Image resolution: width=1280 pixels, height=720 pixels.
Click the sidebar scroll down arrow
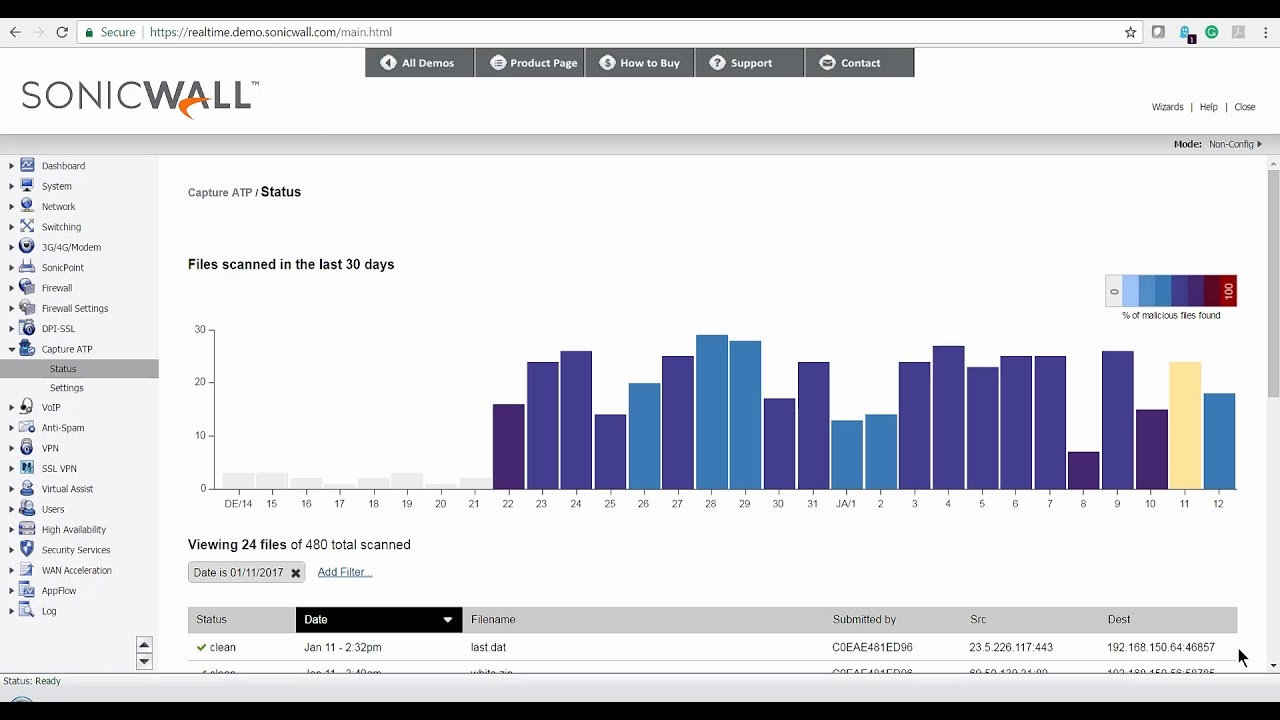(144, 661)
